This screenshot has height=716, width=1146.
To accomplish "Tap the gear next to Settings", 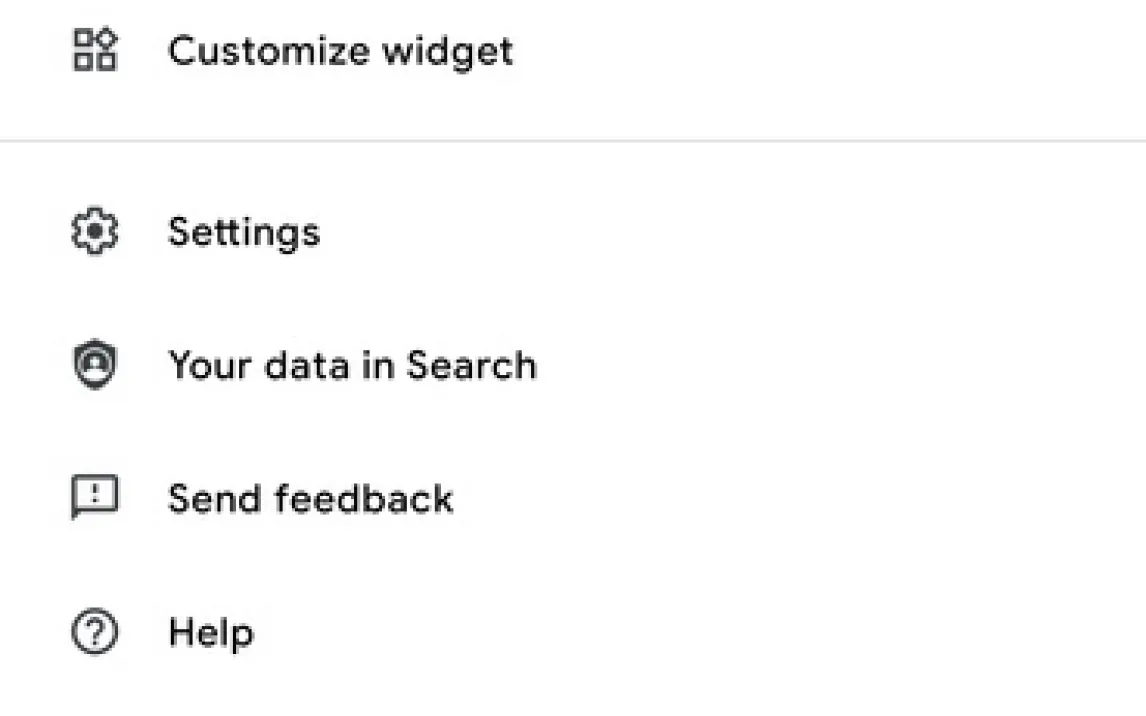I will tap(95, 232).
